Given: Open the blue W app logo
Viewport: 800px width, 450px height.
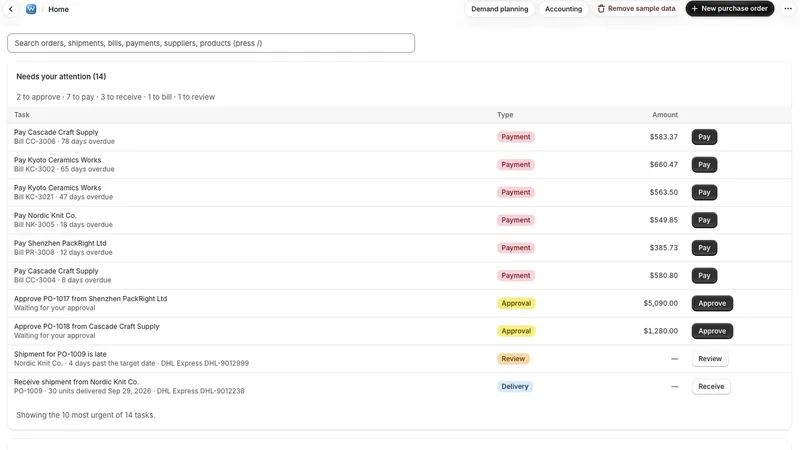Looking at the screenshot, I should tap(31, 9).
